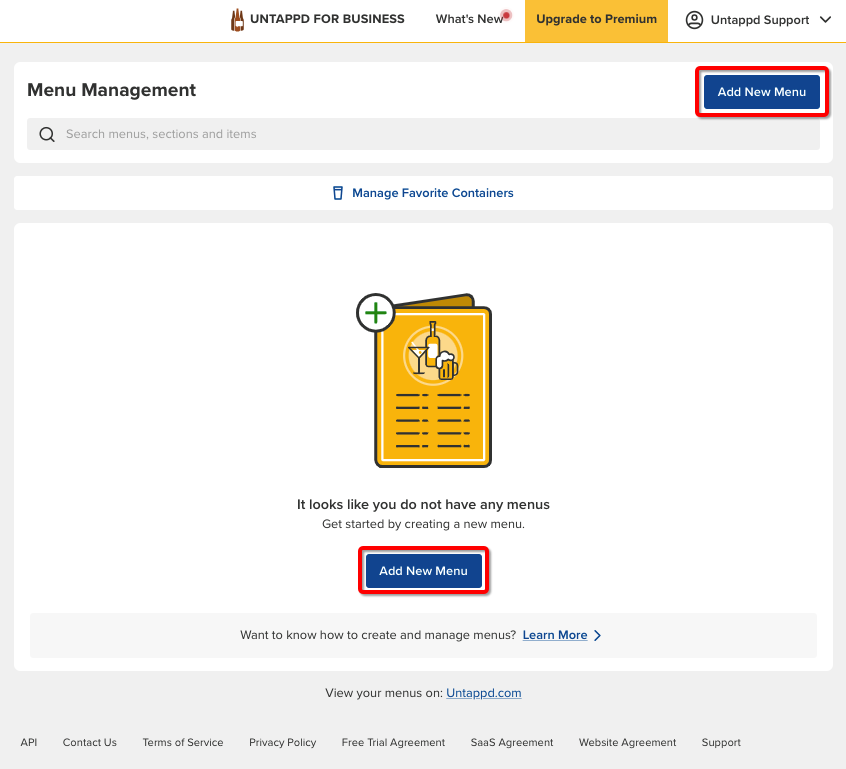Open Contact Us in the footer
846x769 pixels.
click(x=90, y=743)
